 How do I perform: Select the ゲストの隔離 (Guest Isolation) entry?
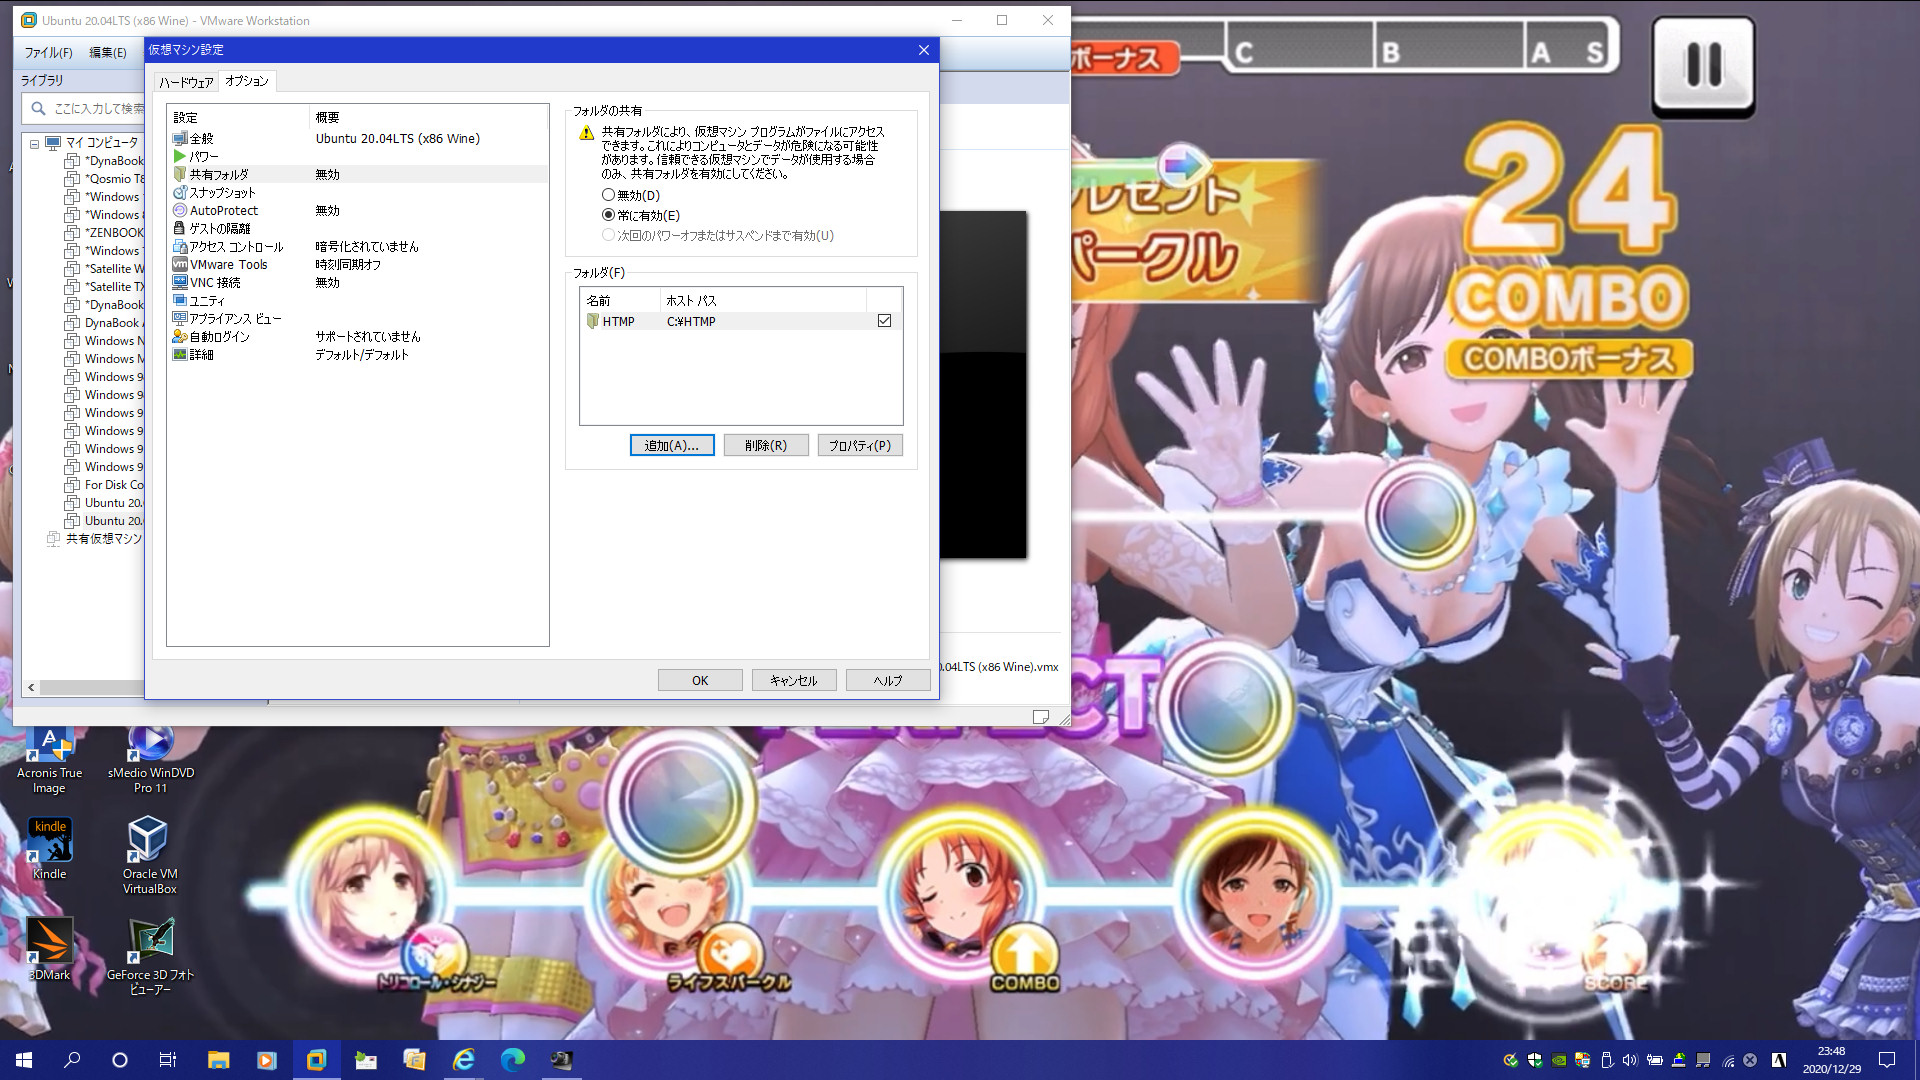357,228
